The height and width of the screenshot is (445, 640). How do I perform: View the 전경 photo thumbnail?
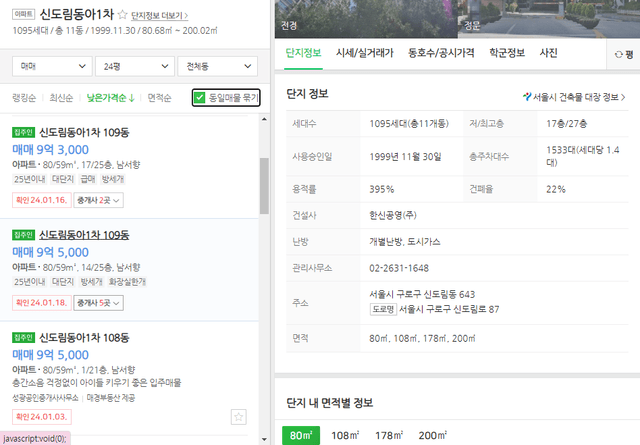(x=366, y=19)
